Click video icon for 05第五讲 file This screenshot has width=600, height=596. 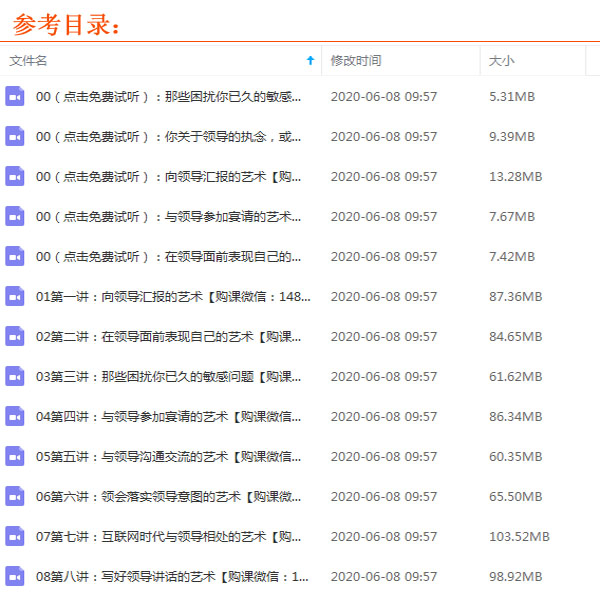click(x=14, y=456)
